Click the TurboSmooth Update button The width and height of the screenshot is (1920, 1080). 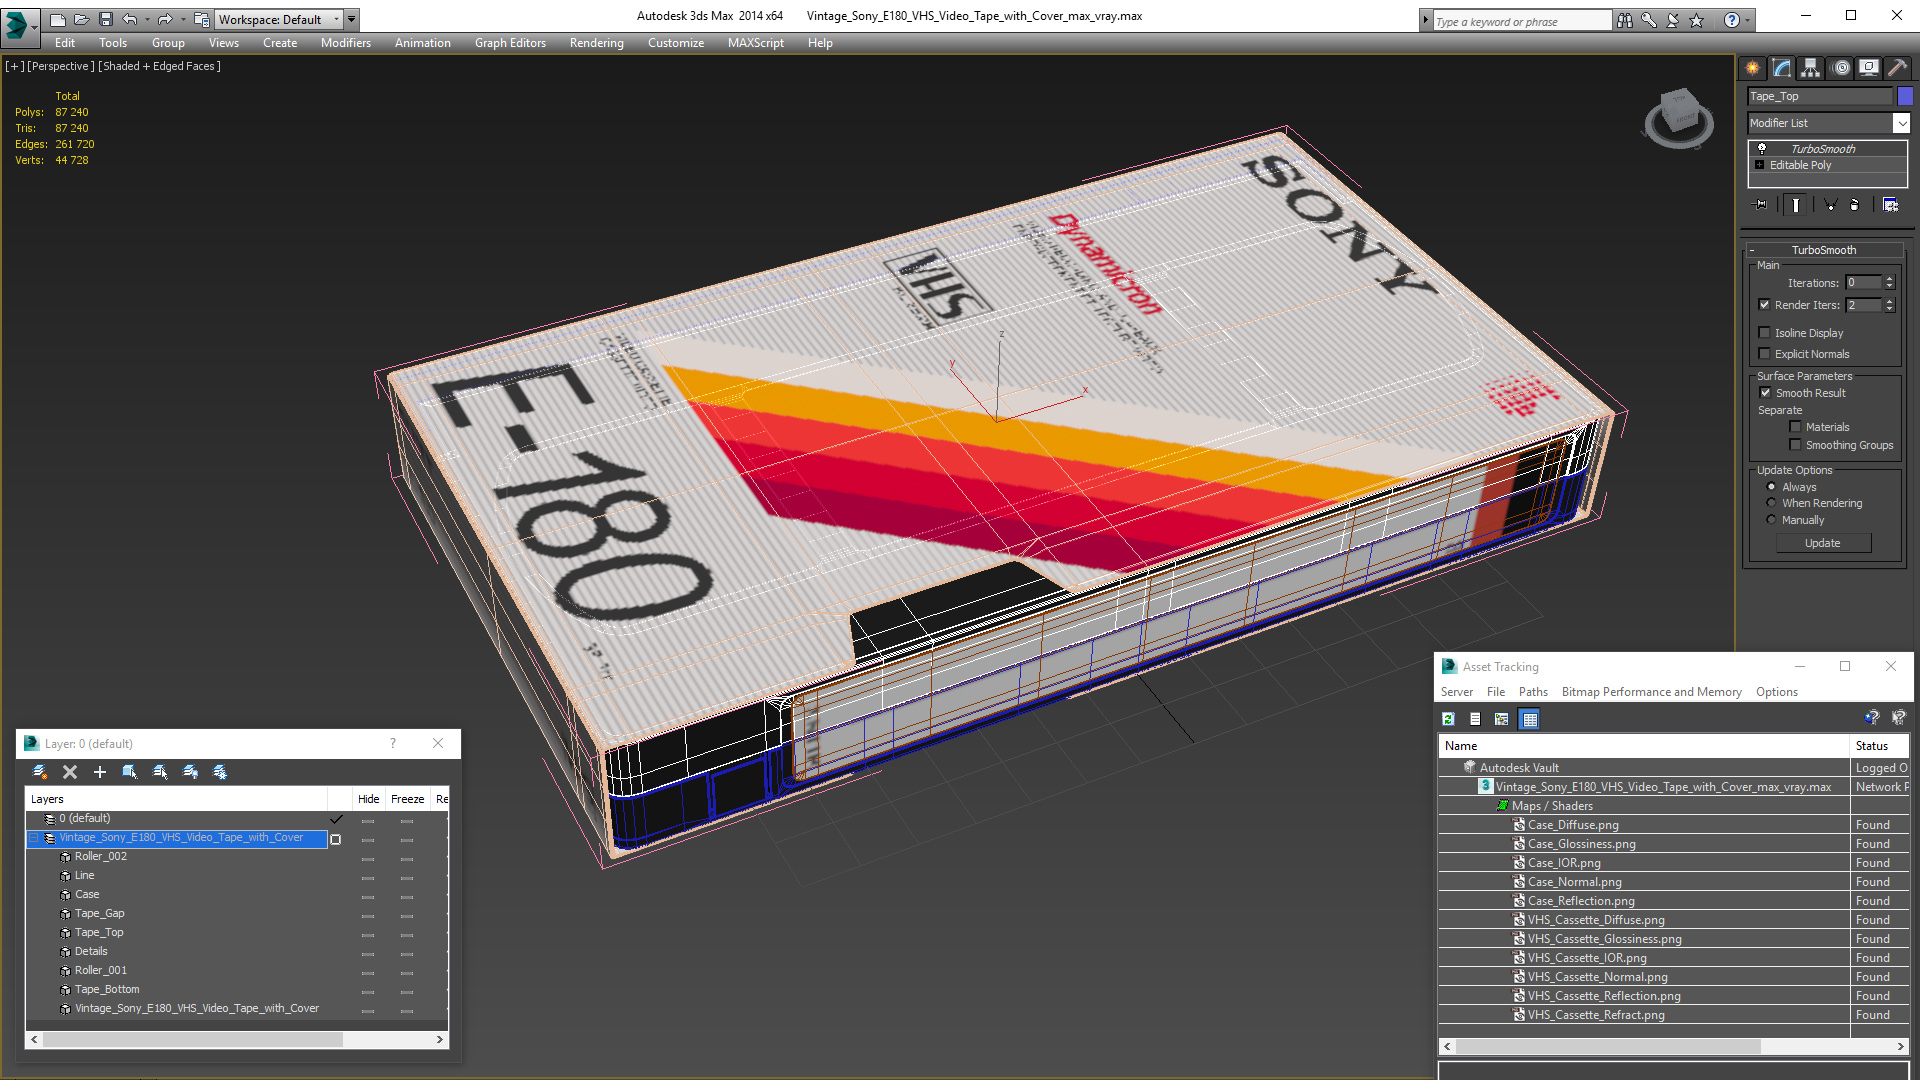click(1823, 543)
